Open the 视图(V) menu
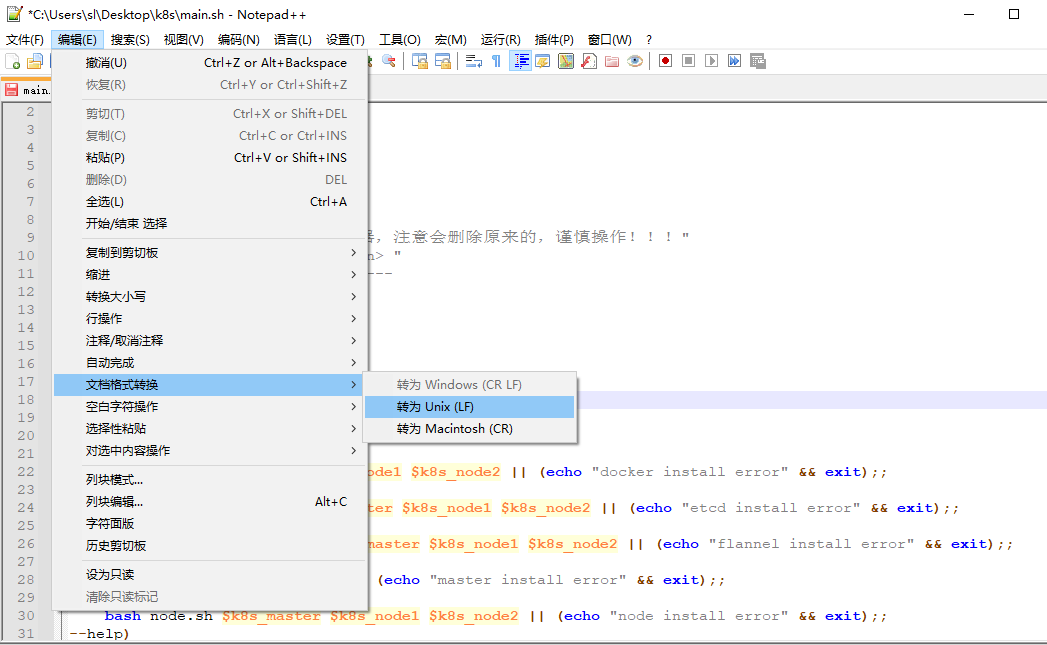 click(184, 40)
